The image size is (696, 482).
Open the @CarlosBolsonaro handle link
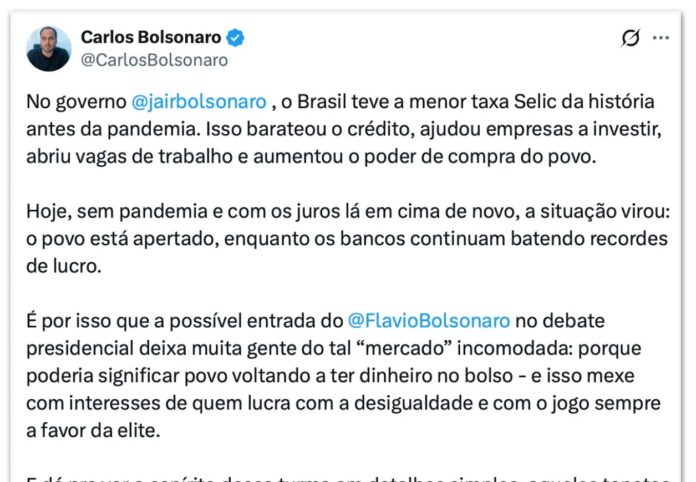coord(154,60)
